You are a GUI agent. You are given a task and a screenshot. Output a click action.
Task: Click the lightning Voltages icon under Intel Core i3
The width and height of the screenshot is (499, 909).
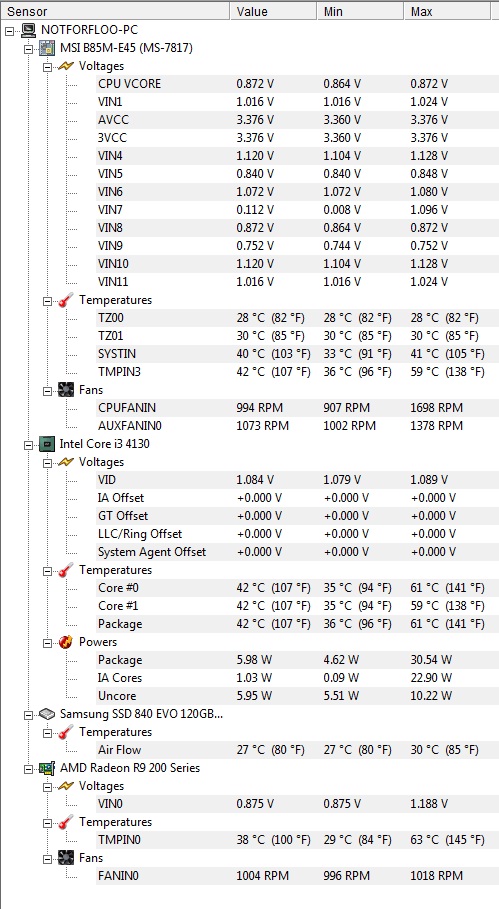coord(66,462)
